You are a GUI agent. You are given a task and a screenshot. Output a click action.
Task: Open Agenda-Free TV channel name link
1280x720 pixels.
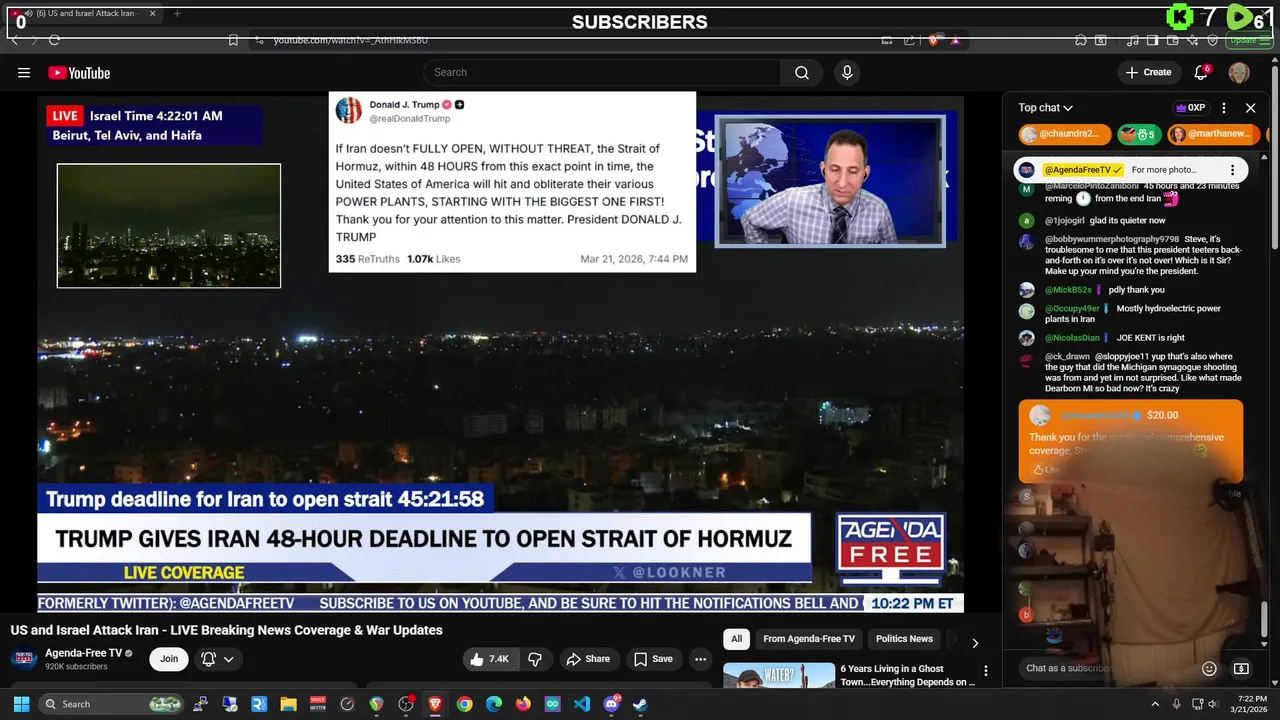pos(83,653)
